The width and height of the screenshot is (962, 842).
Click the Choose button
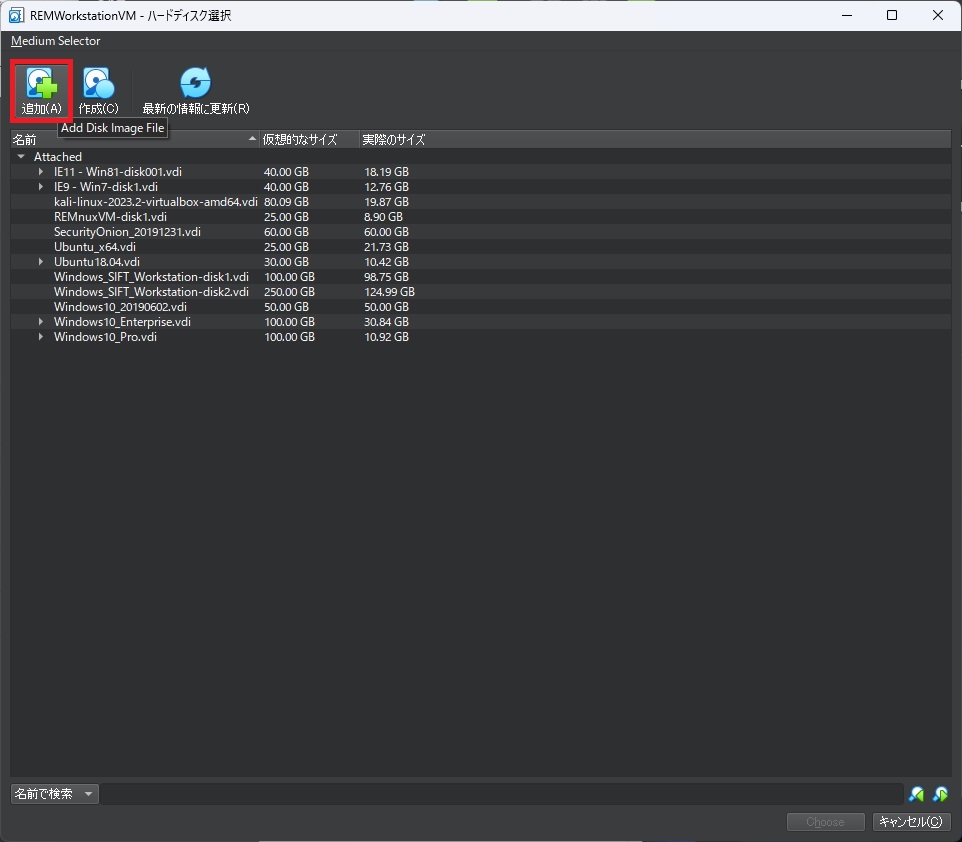click(x=825, y=822)
